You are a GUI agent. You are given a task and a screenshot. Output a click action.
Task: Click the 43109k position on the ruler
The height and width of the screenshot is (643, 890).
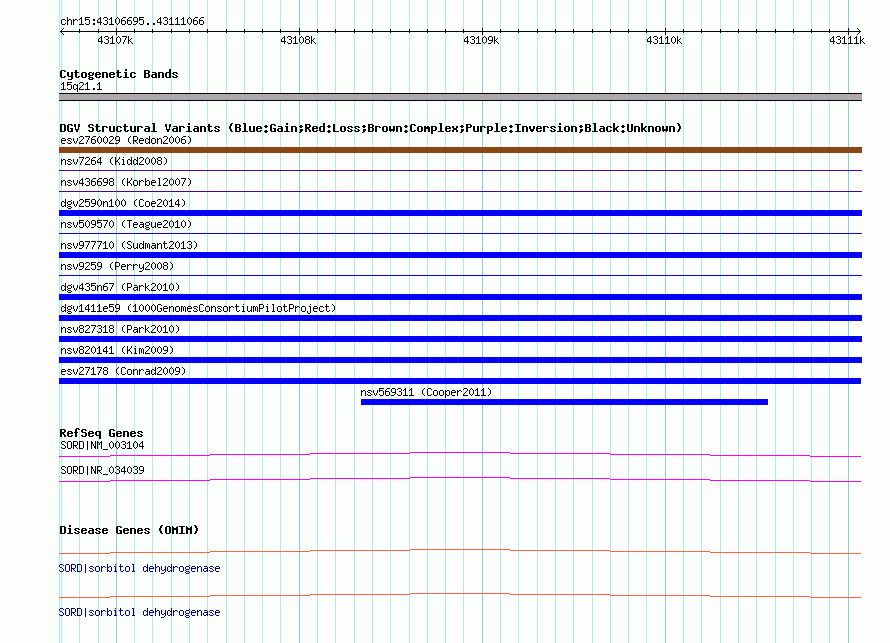click(481, 40)
